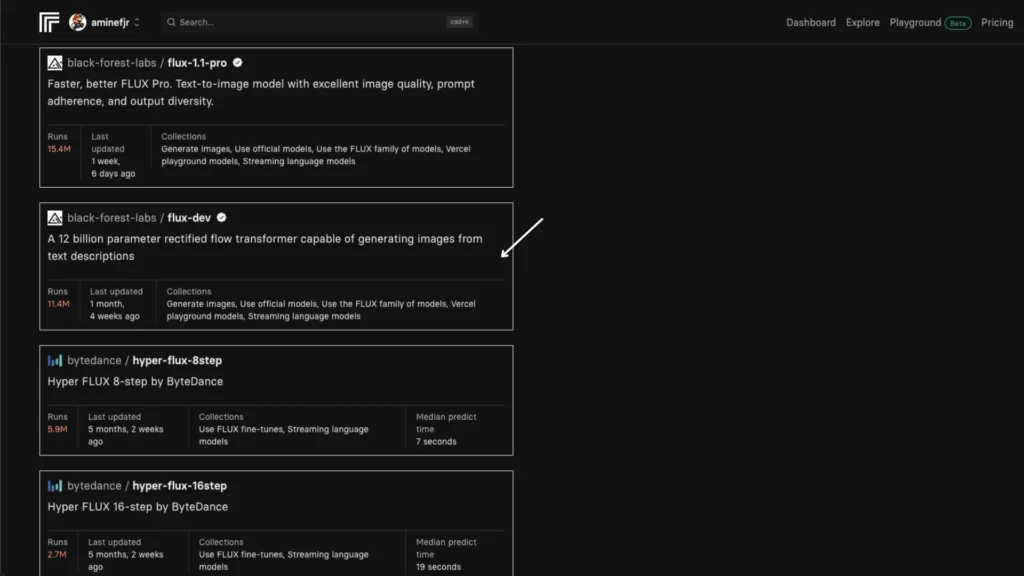Click the collections text in flux-dev card

(x=321, y=310)
